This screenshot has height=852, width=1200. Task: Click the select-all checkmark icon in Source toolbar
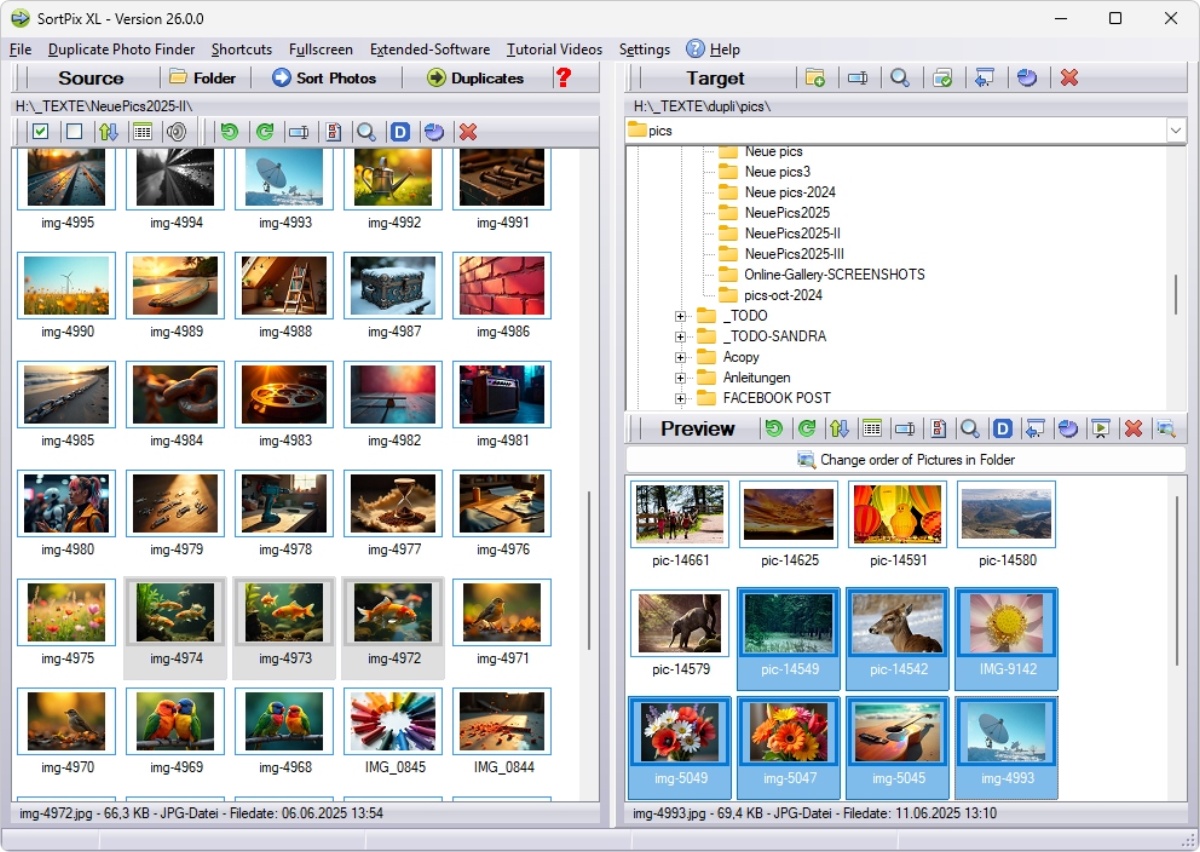40,131
